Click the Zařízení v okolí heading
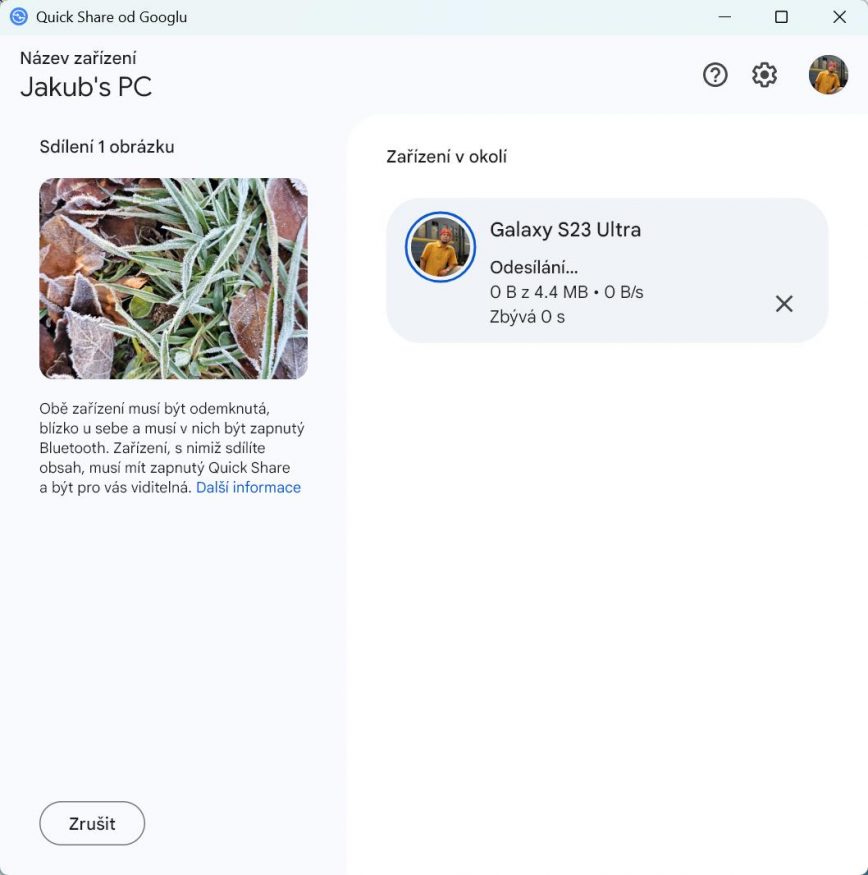Screen dimensions: 868x875 447,156
